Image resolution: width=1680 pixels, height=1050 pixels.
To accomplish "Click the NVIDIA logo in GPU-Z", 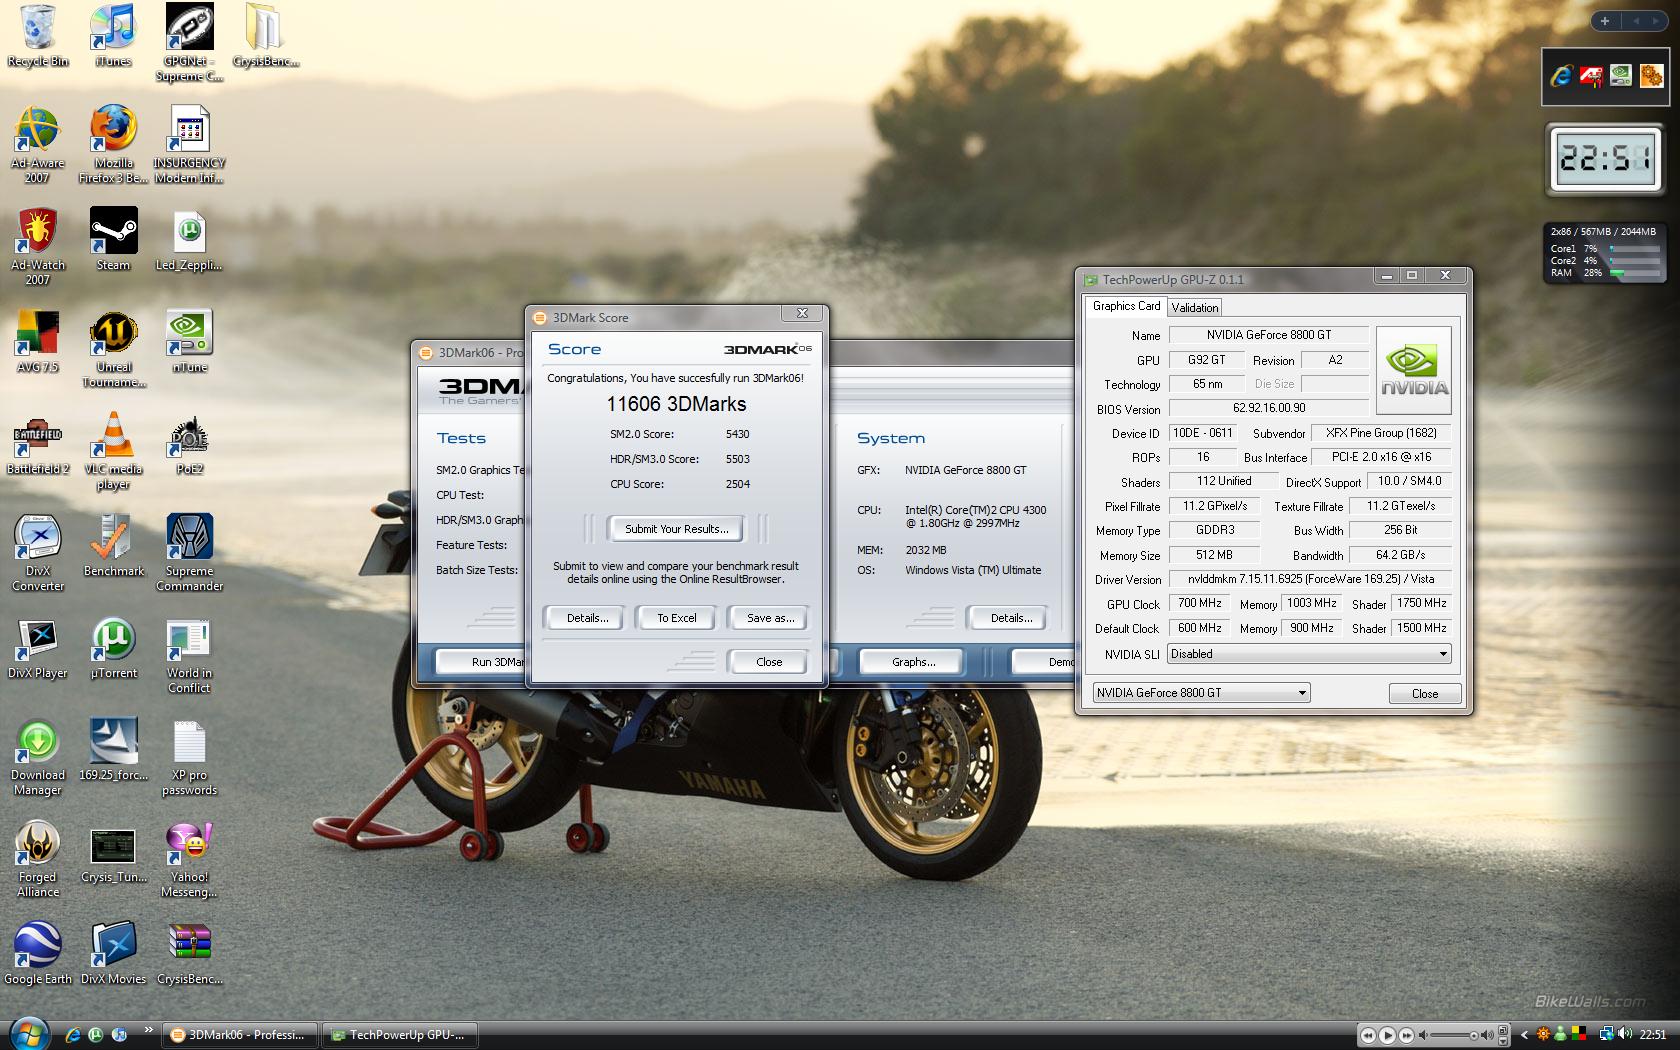I will tap(1413, 370).
